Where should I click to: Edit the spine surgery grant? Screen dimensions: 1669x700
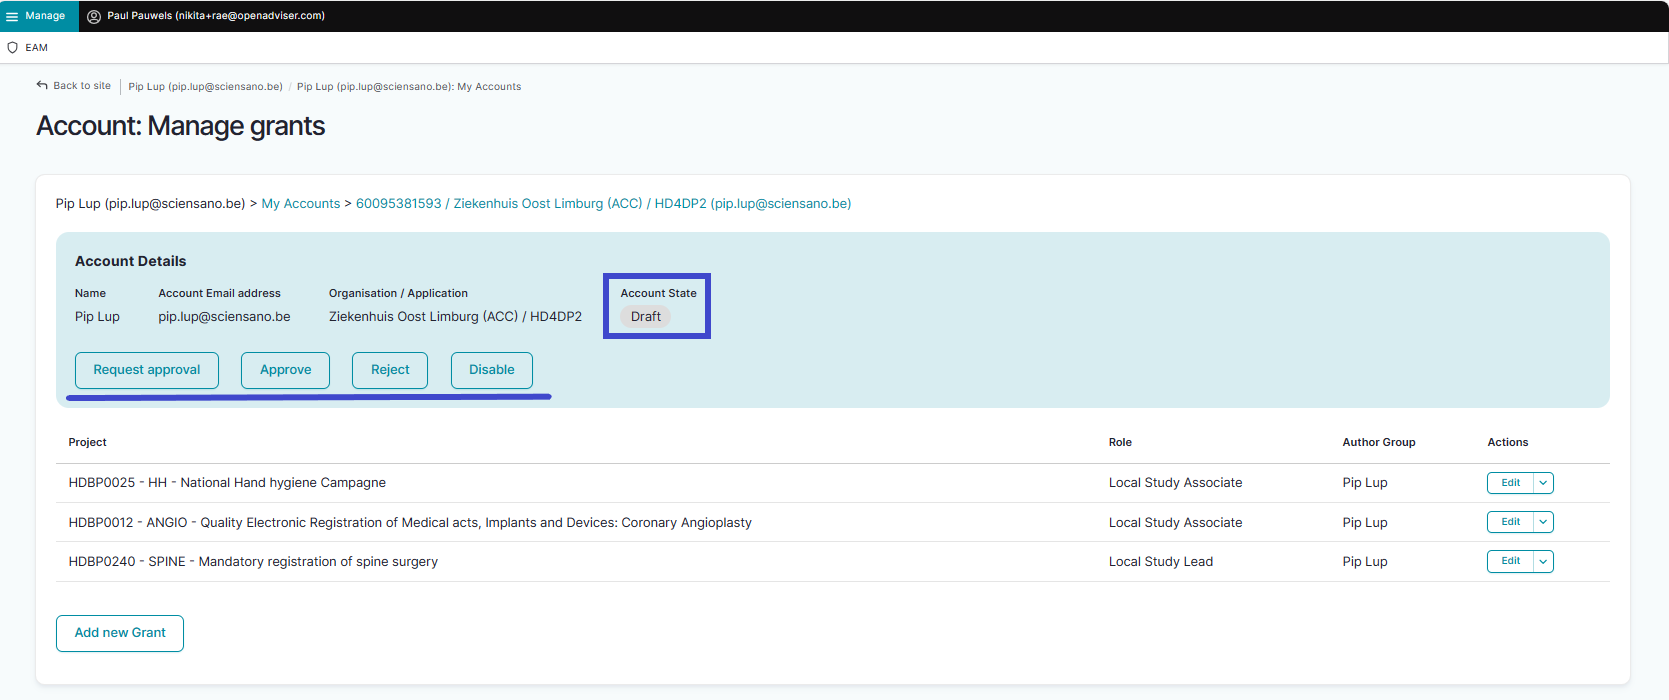click(1510, 561)
